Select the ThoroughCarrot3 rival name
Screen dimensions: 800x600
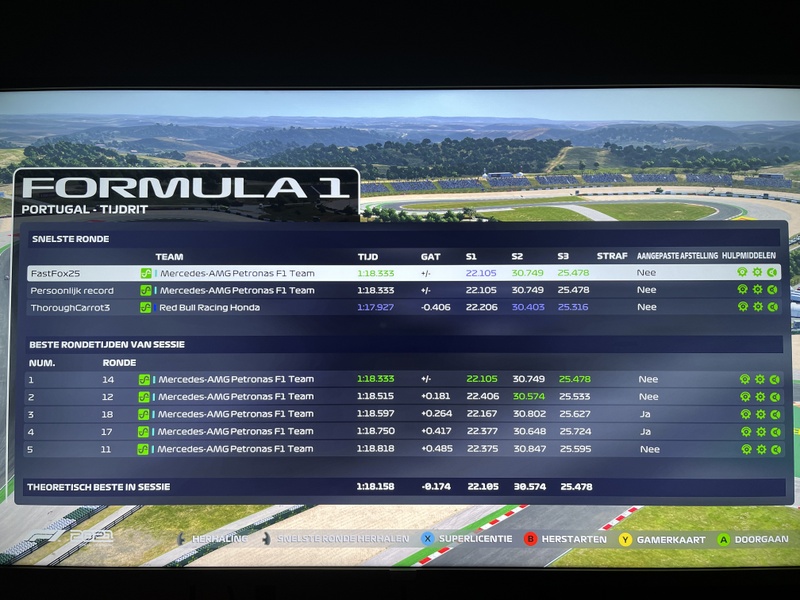coord(70,308)
